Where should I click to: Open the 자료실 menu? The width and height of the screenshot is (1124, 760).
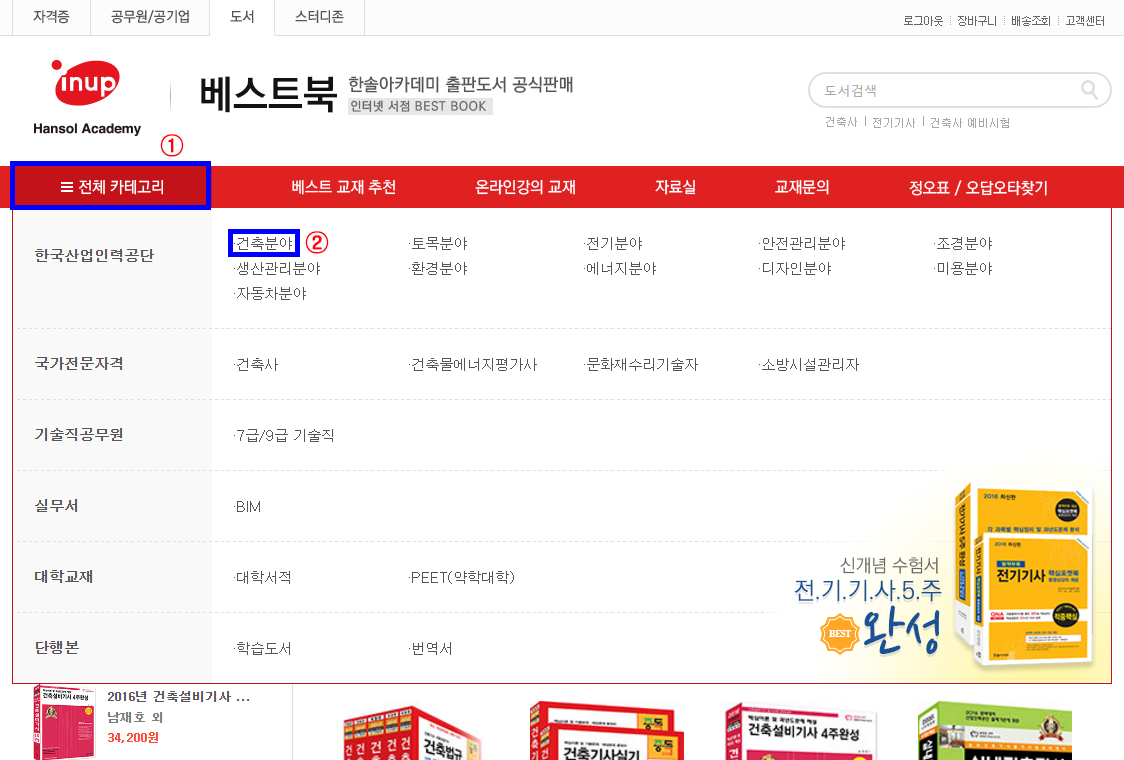[x=675, y=187]
